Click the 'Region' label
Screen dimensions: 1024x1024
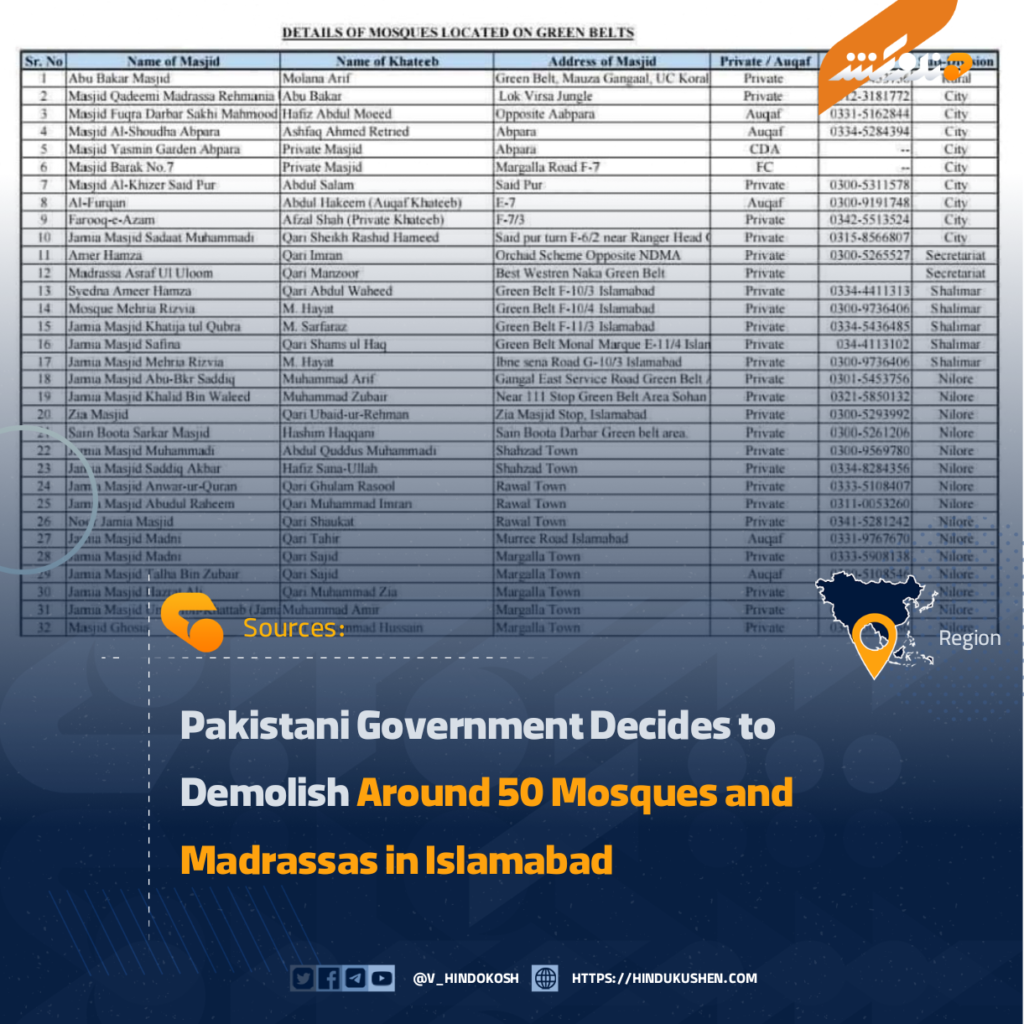[969, 638]
